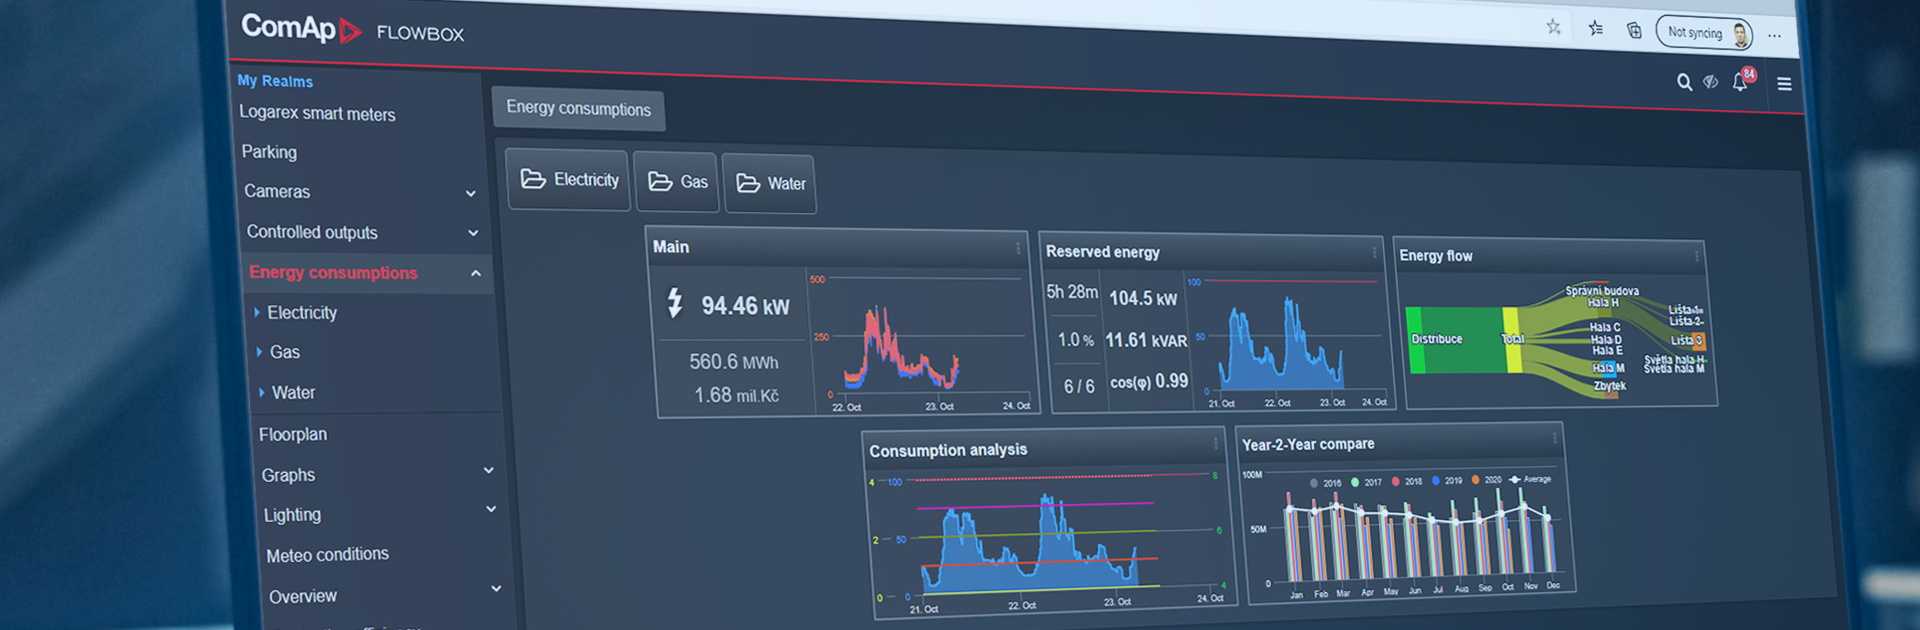Click the Water folder icon

coord(748,183)
